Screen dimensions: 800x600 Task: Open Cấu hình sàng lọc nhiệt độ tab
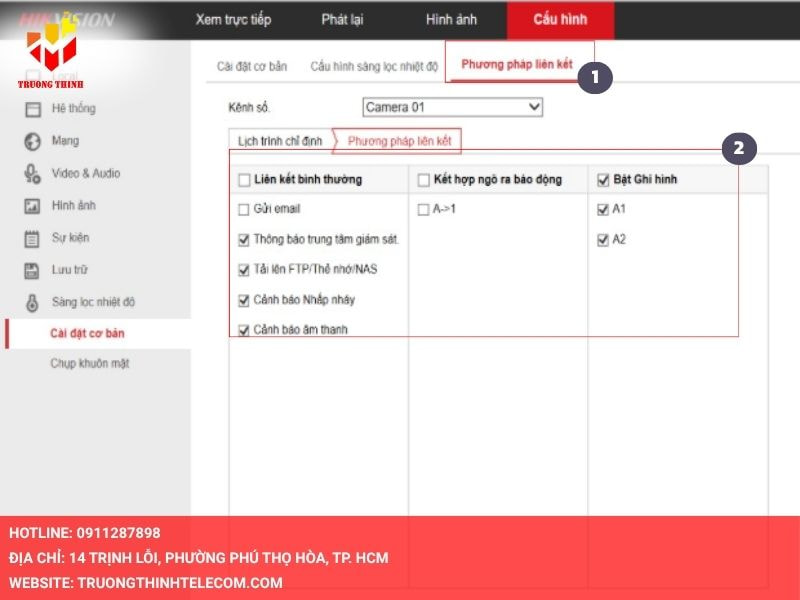coord(374,66)
